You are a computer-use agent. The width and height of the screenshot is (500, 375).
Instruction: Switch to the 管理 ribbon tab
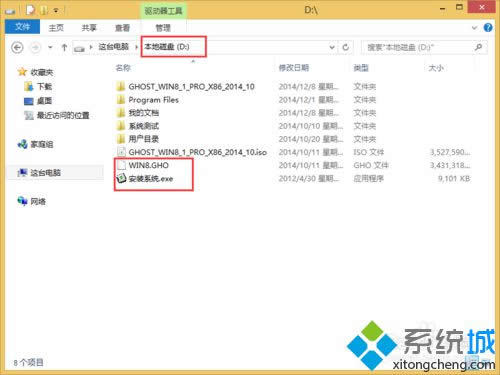[163, 28]
